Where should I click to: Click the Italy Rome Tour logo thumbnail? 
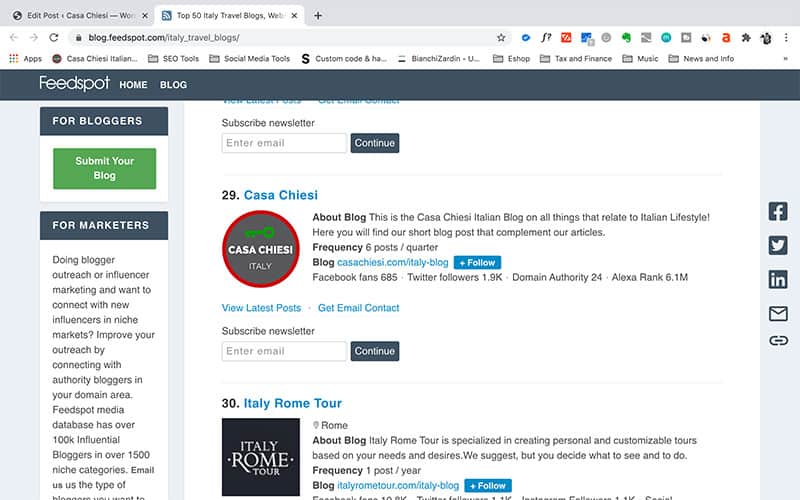[x=261, y=457]
